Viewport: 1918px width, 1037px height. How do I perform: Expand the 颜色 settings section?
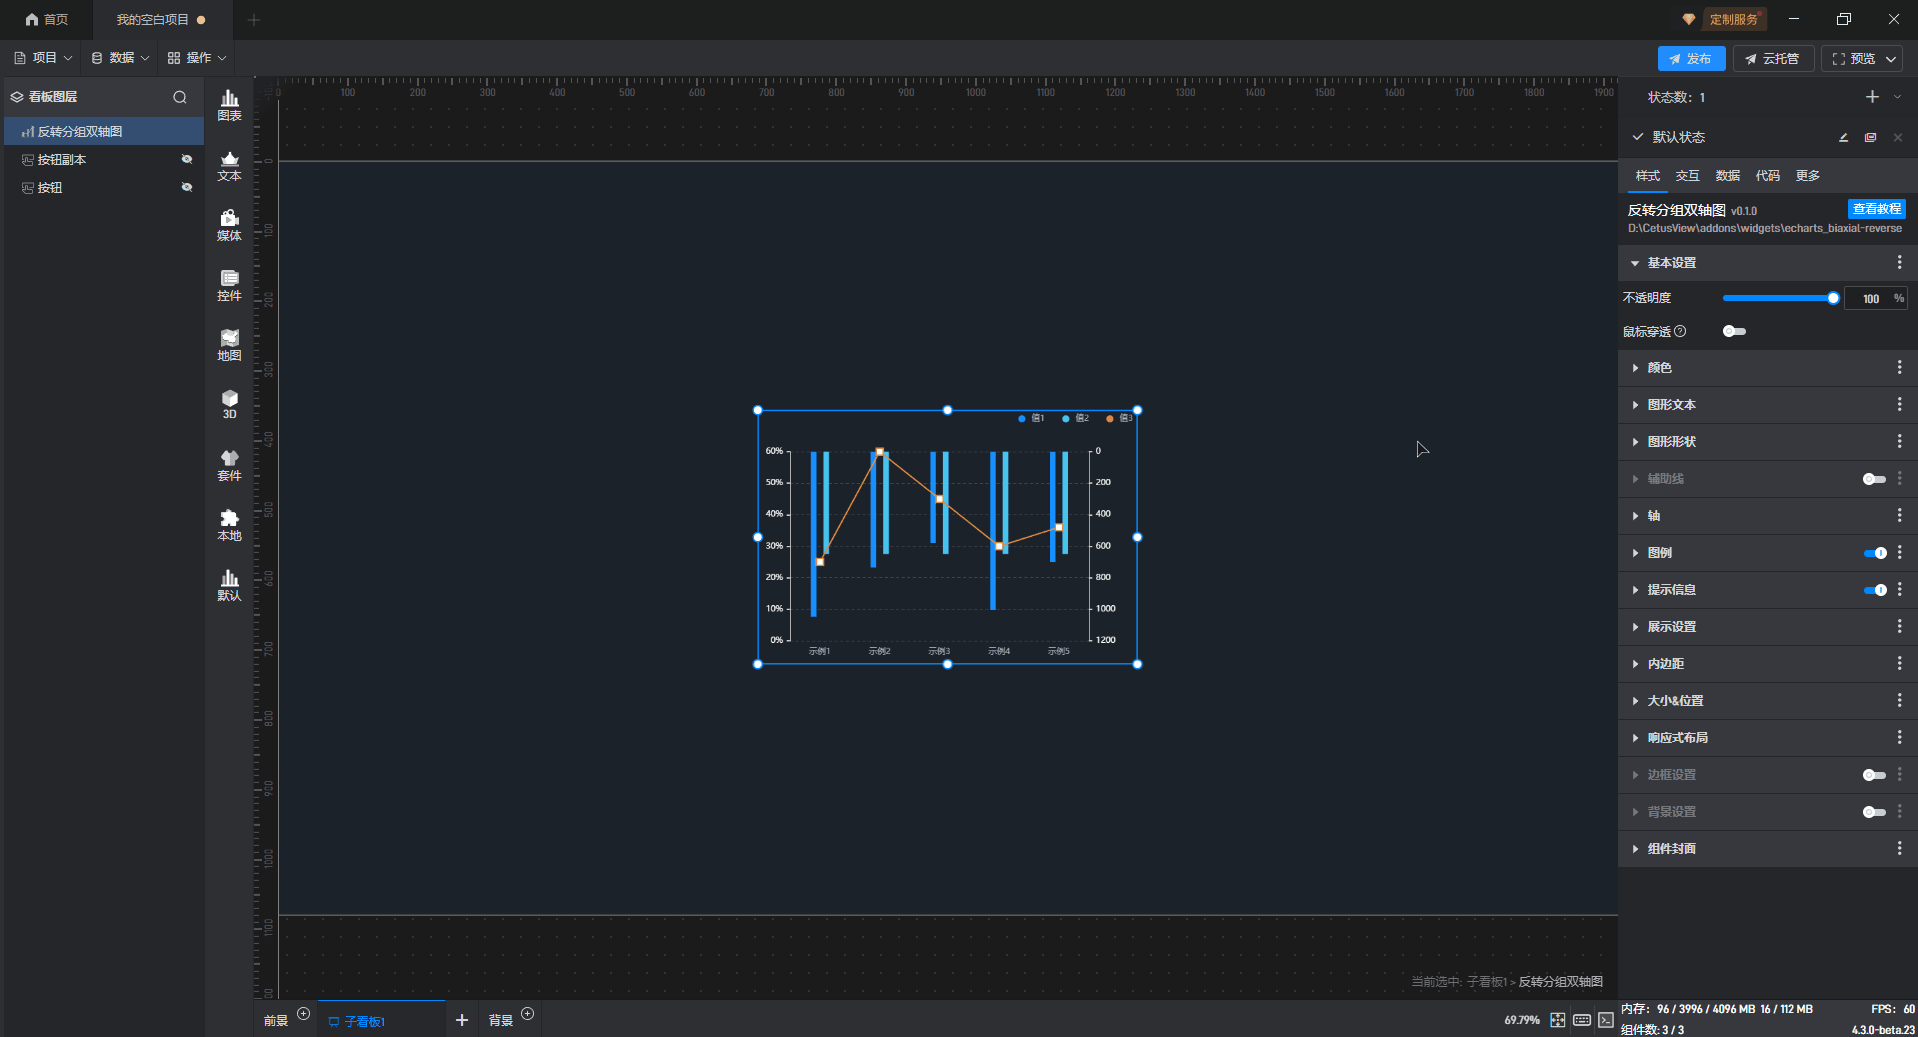pyautogui.click(x=1659, y=368)
